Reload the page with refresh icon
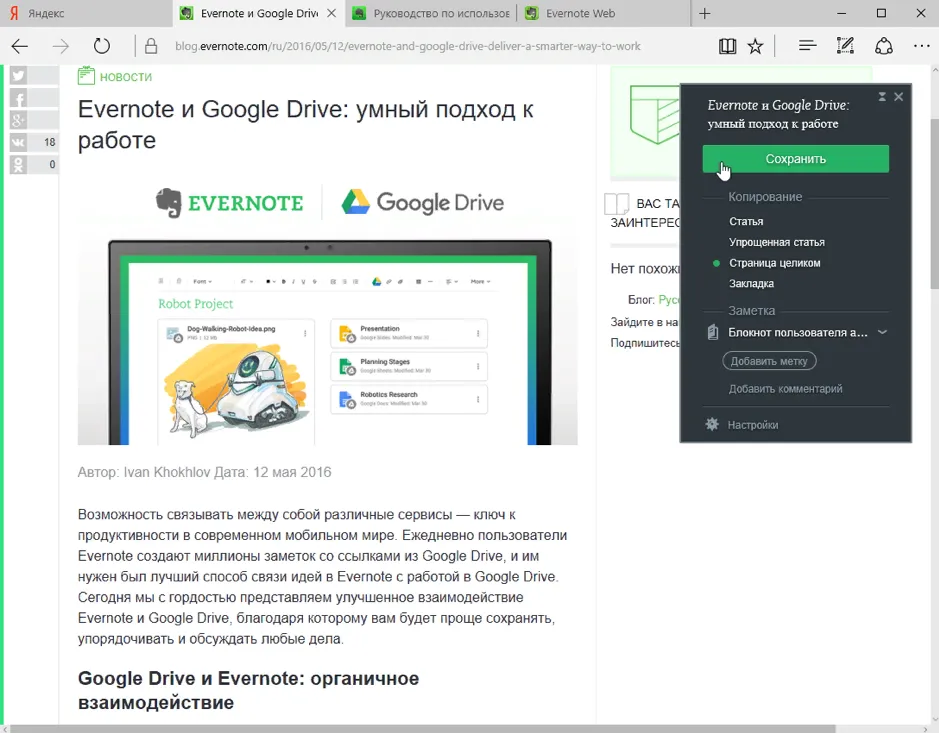The width and height of the screenshot is (939, 733). pyautogui.click(x=102, y=46)
